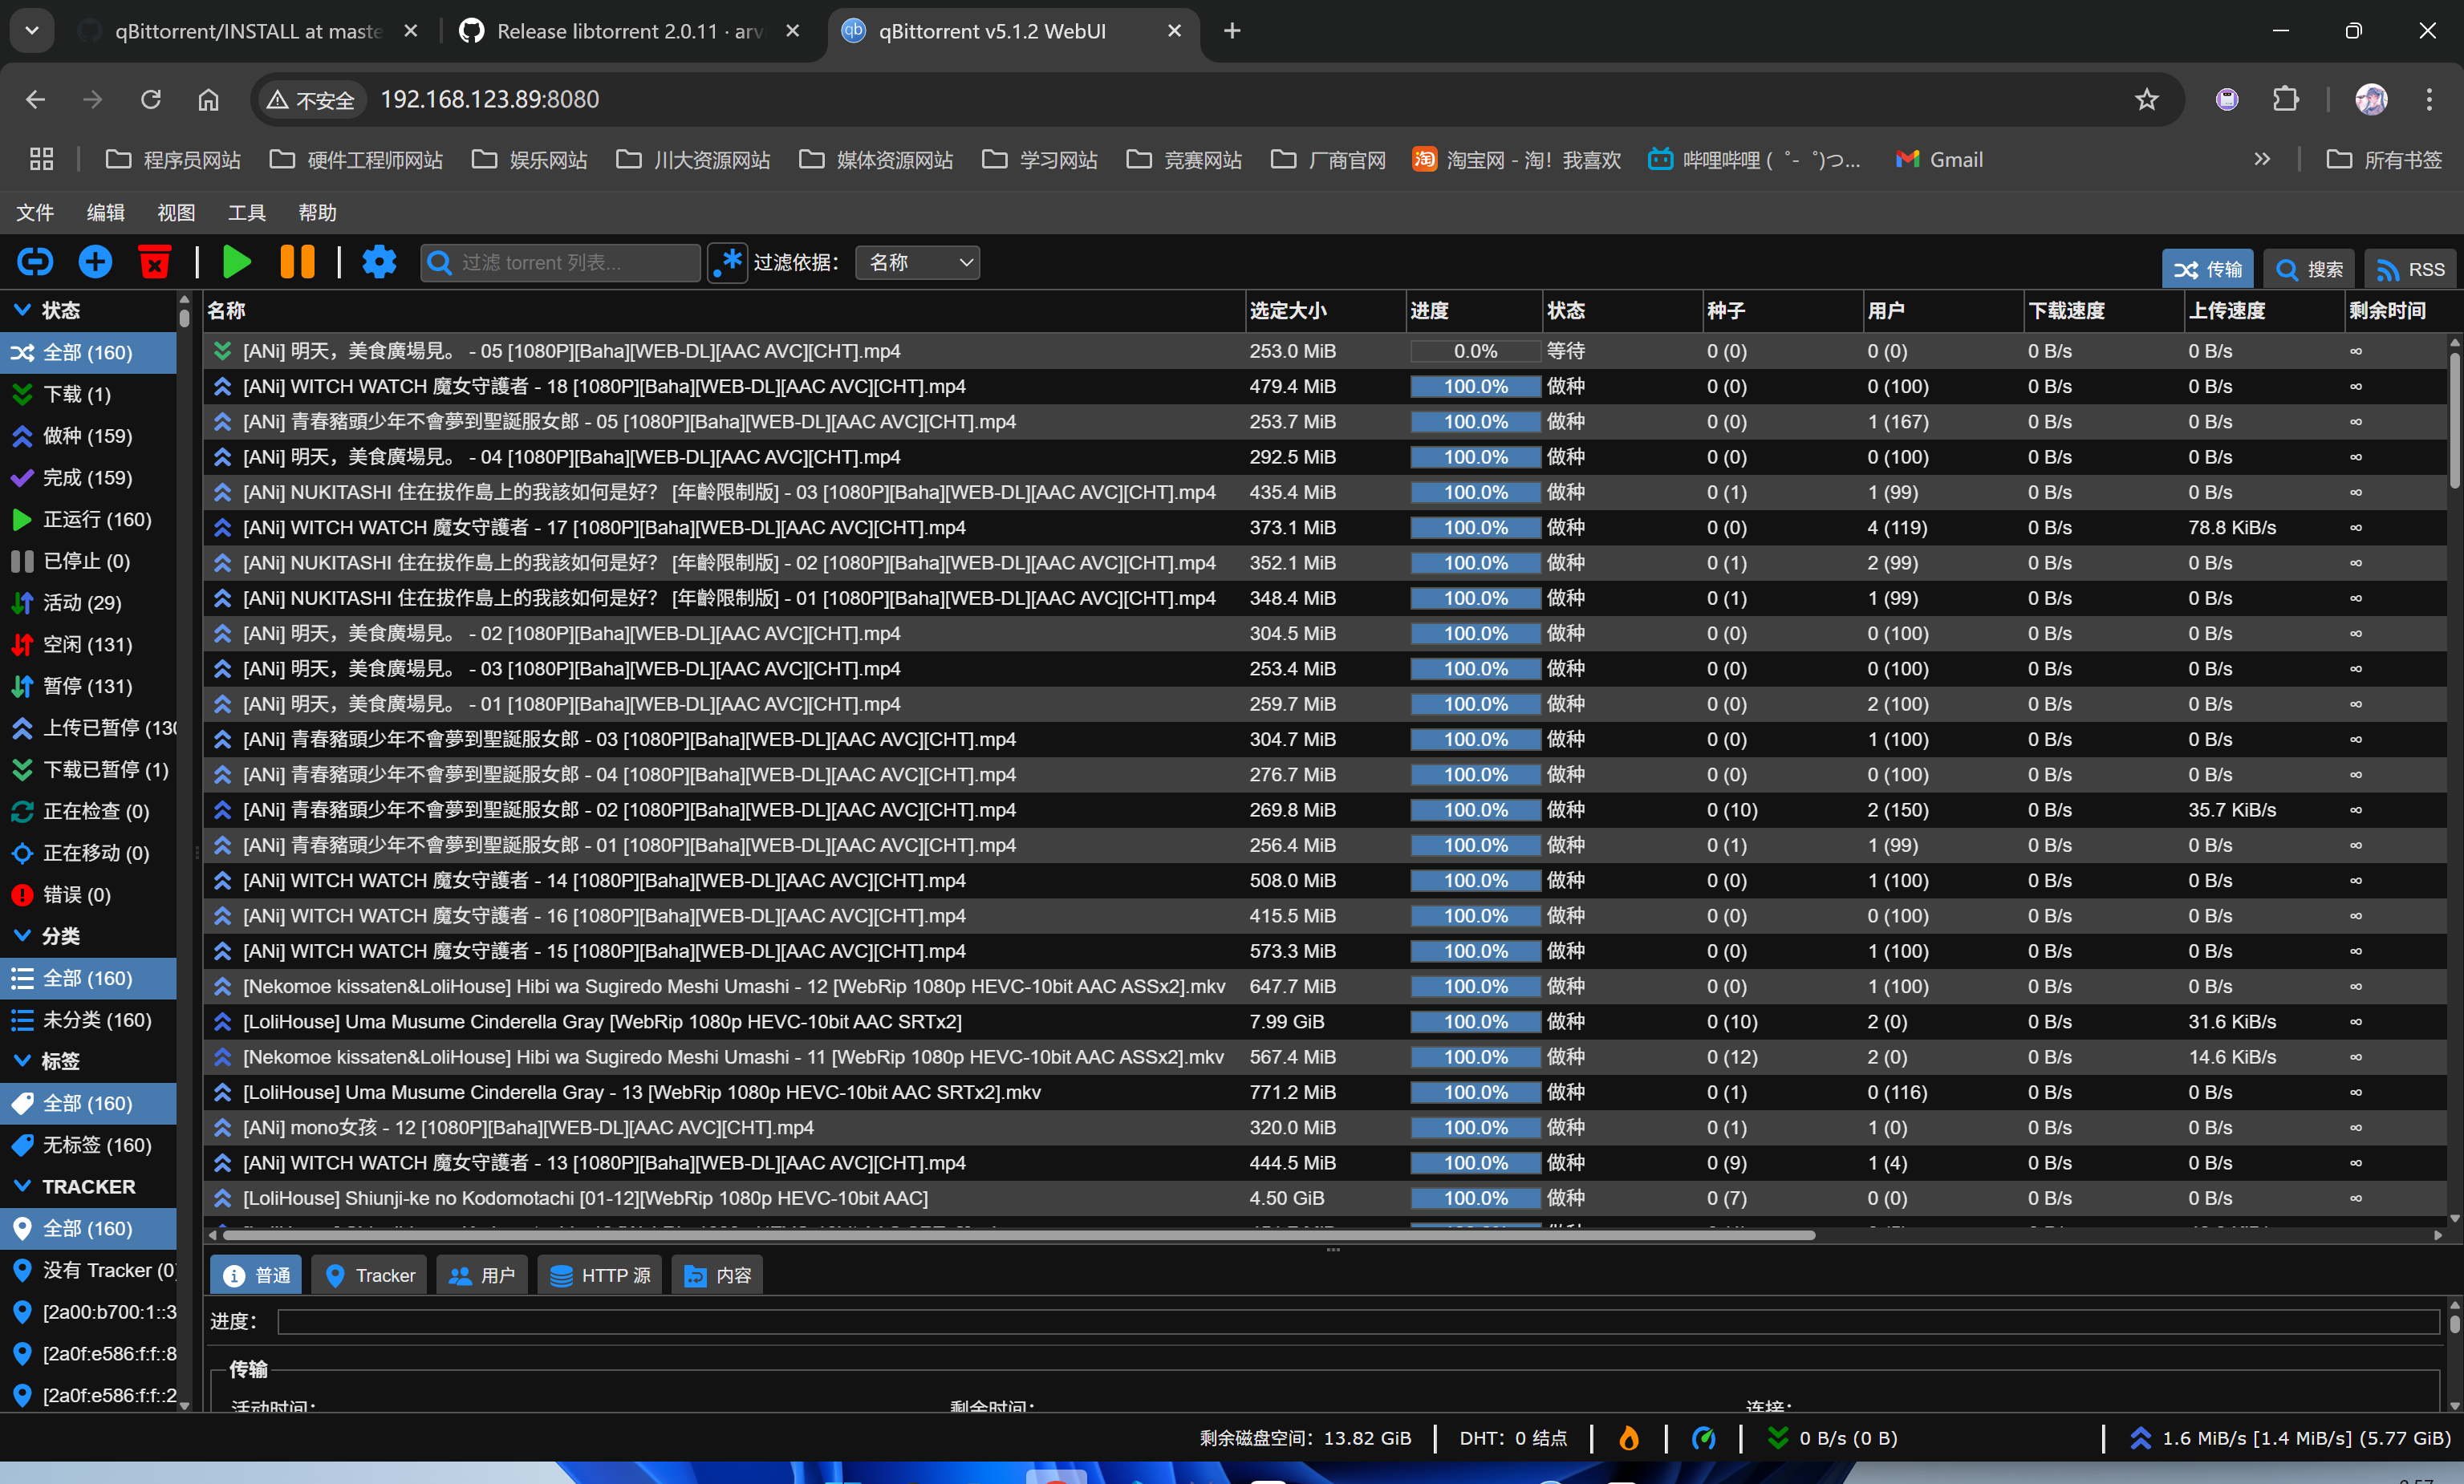Click the add torrent link icon
Screen dimensions: 2464x1484
click(x=35, y=262)
